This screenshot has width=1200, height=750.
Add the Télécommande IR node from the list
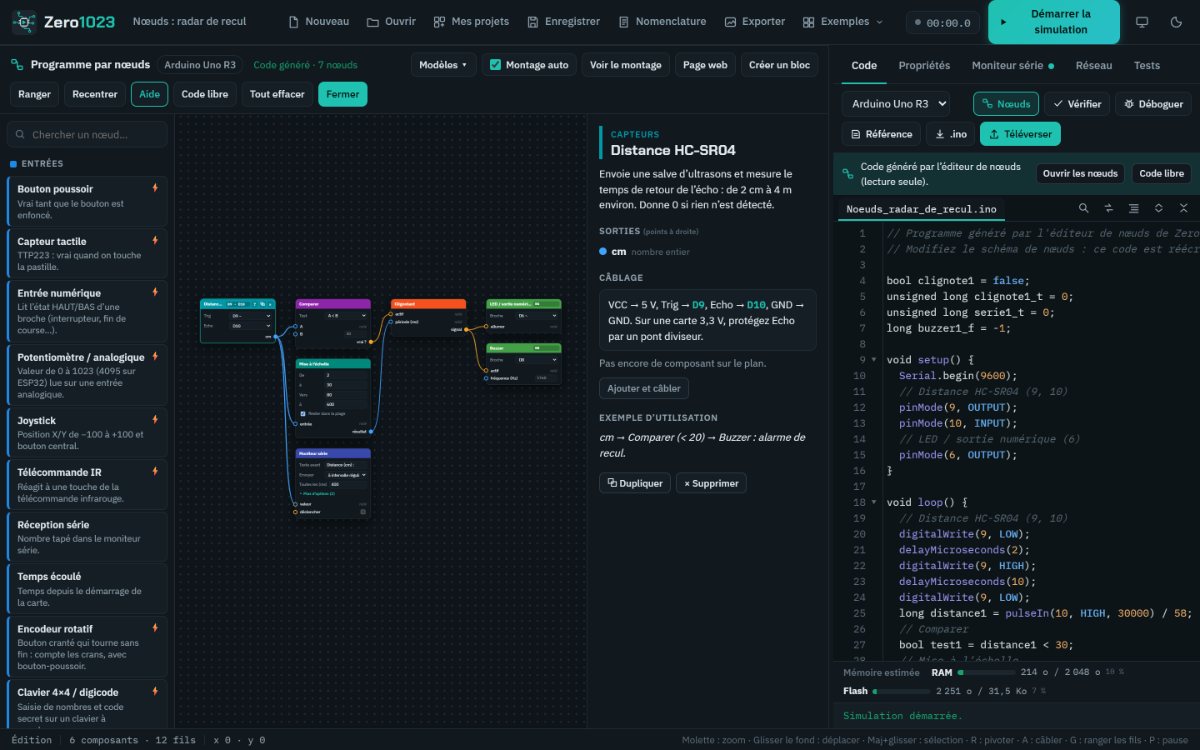tap(87, 484)
